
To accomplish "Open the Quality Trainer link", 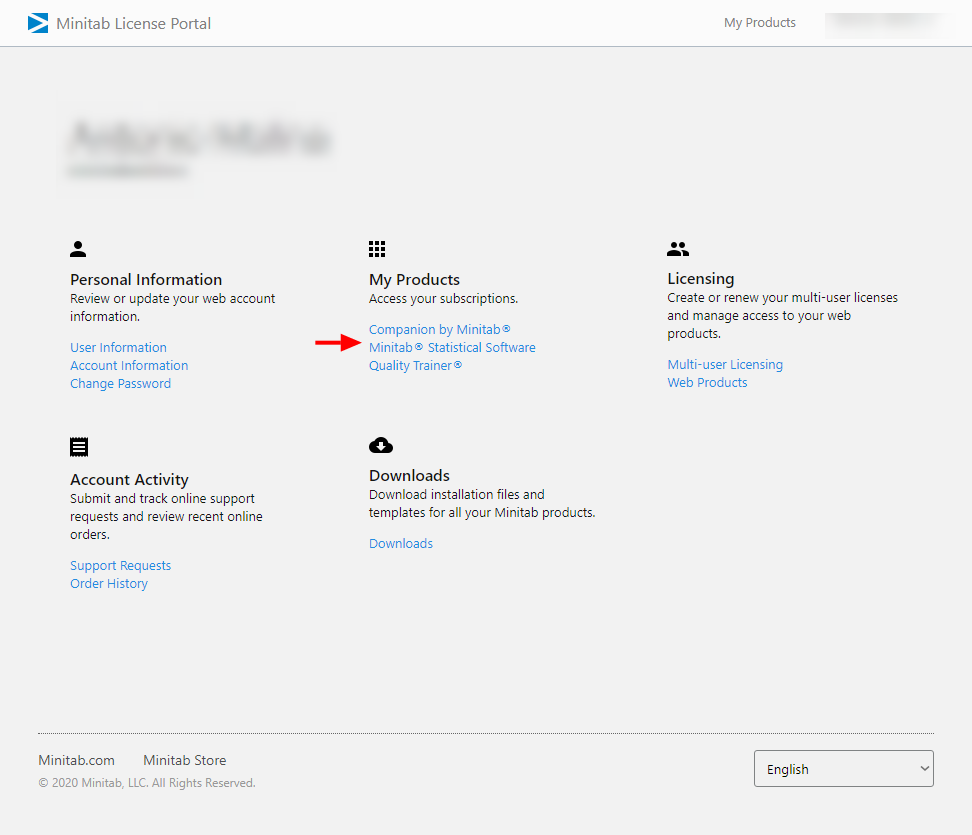I will [415, 366].
